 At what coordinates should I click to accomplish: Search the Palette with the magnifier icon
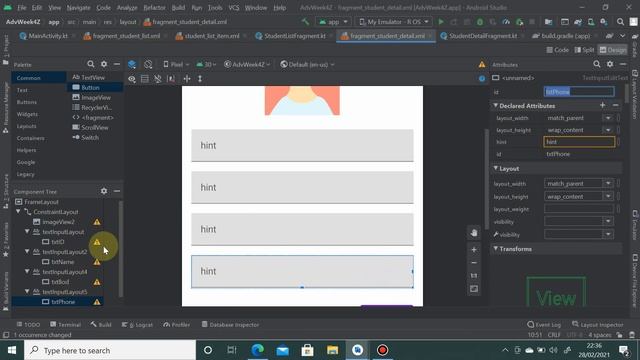(91, 64)
